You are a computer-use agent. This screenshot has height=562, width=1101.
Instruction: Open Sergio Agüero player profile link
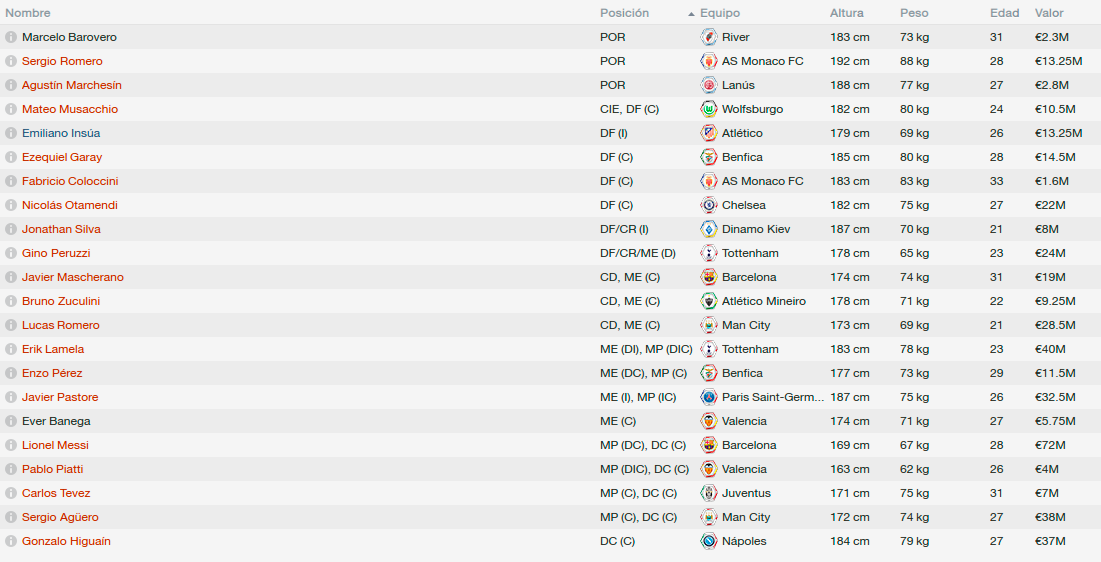60,517
